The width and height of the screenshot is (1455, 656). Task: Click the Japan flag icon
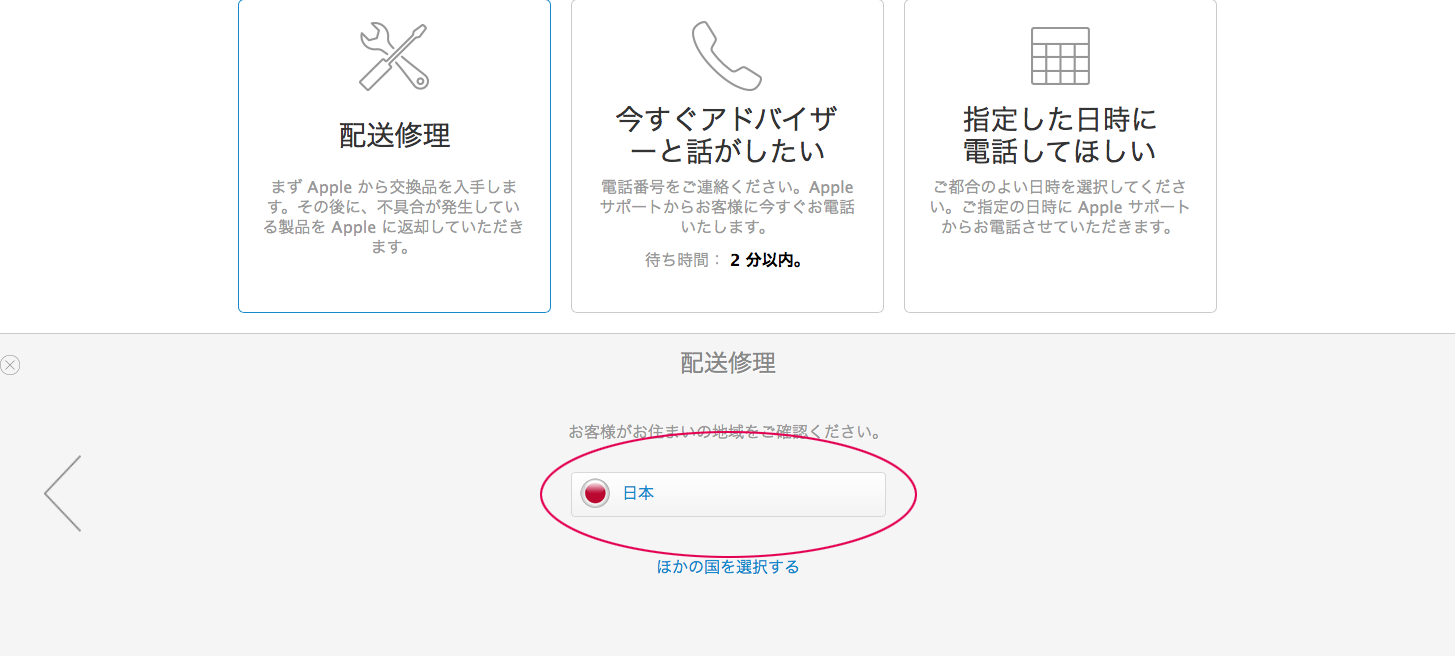[595, 493]
